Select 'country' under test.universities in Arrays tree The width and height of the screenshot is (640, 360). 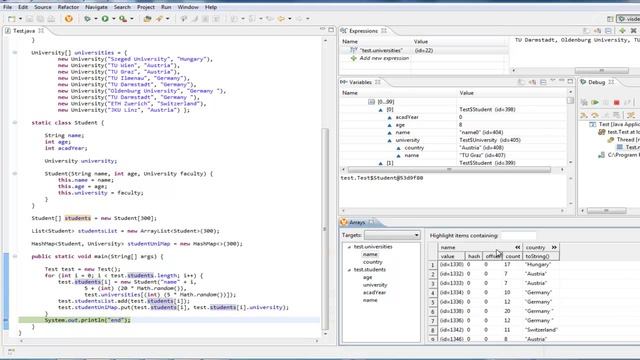(373, 262)
